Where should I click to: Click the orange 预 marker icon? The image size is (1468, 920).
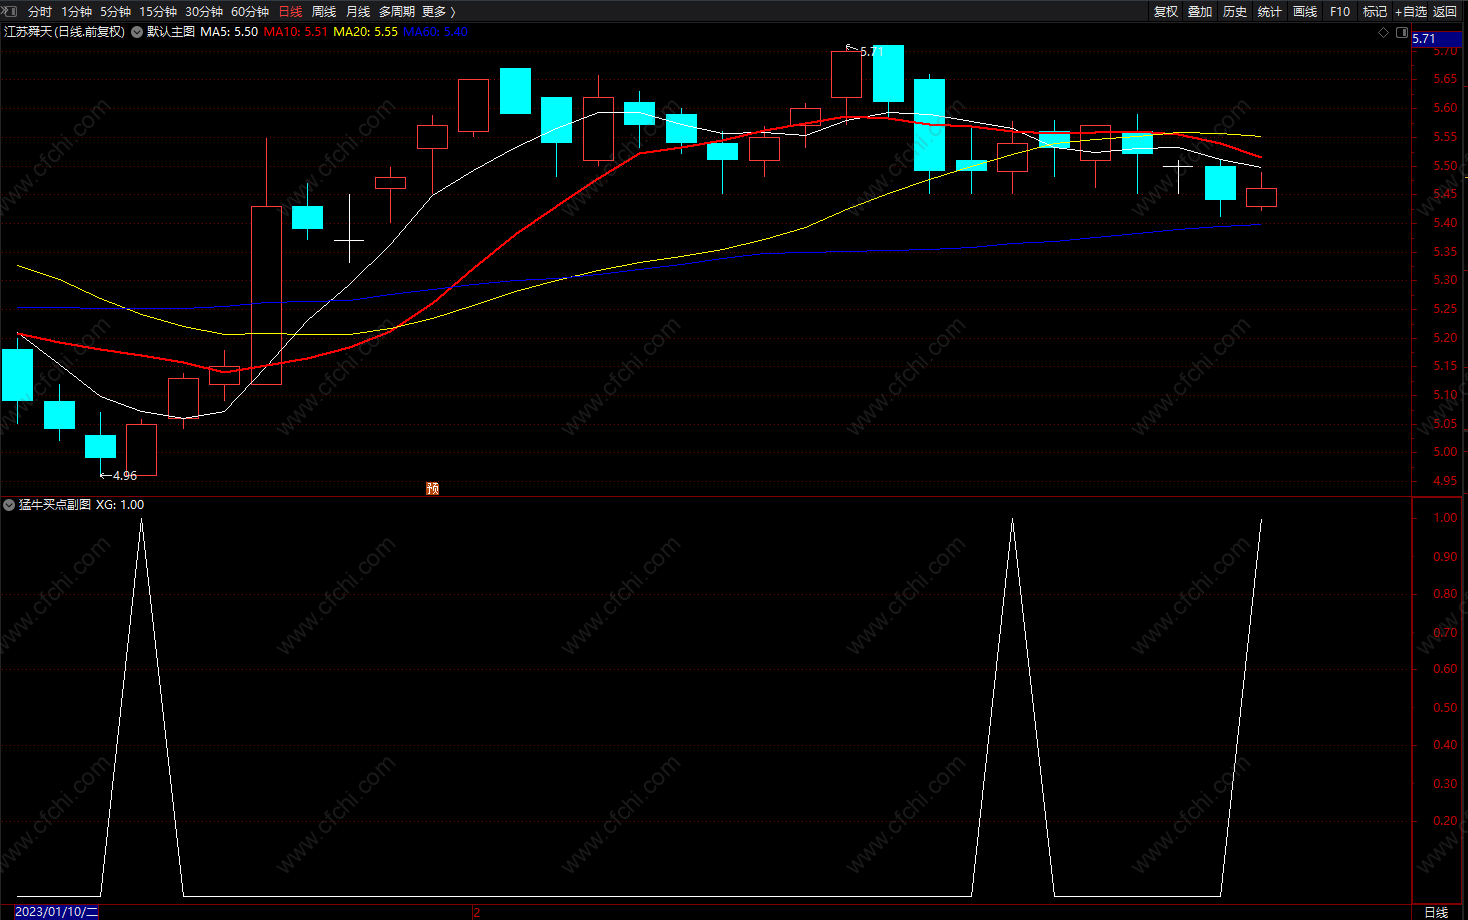[x=432, y=488]
